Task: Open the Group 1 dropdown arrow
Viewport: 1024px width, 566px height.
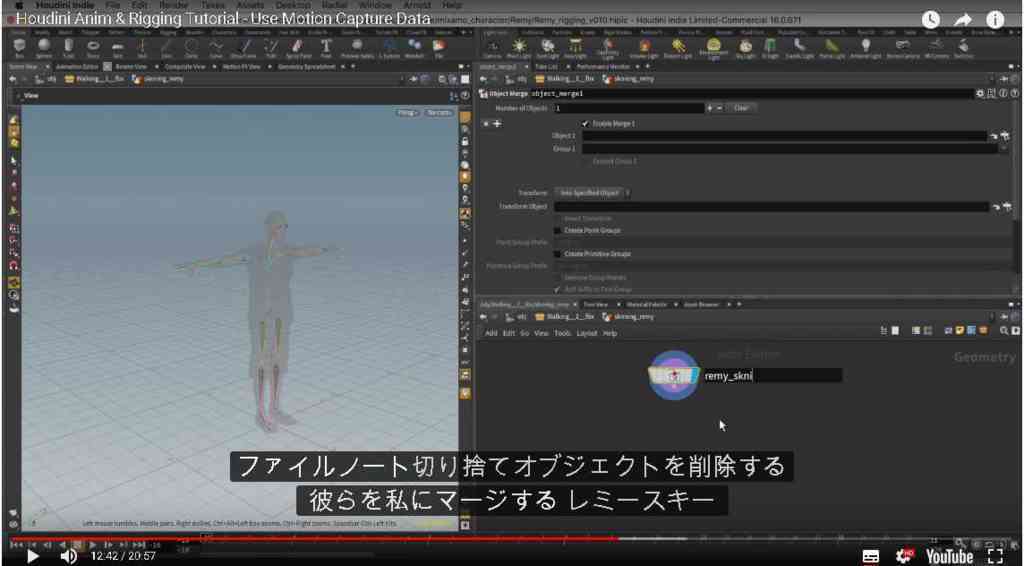Action: 1003,149
